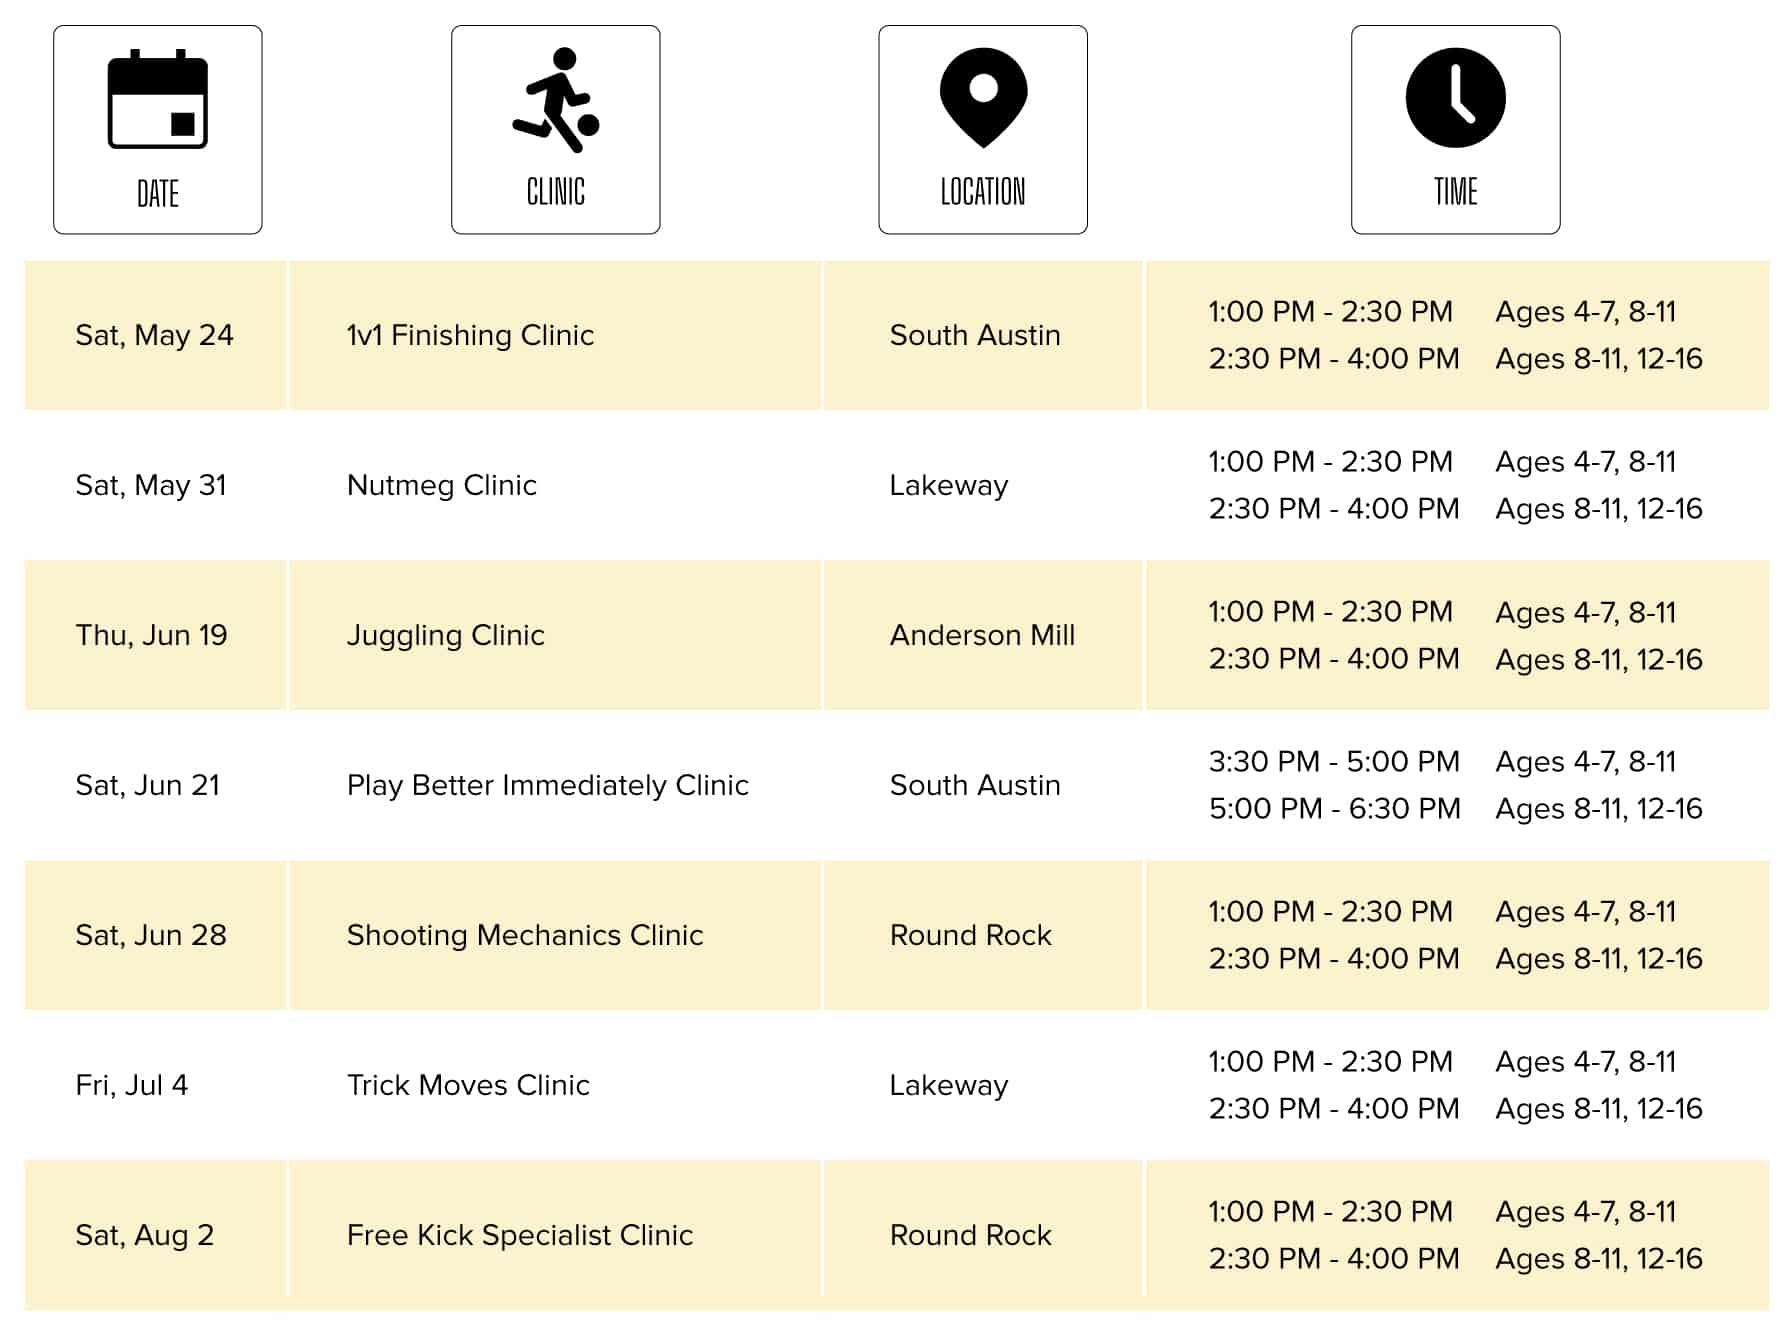Click Lakeway location for Nutmeg Clinic

click(x=948, y=485)
